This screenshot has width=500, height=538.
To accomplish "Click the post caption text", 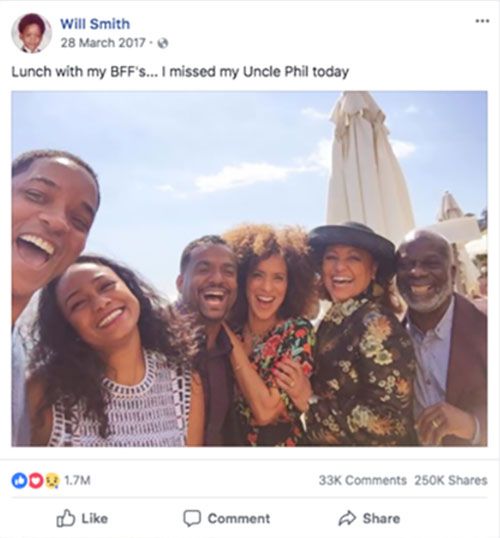I will tap(180, 72).
